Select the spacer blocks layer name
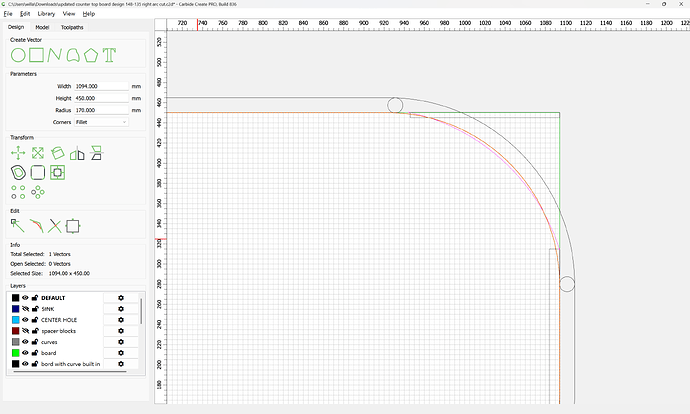 (58, 331)
